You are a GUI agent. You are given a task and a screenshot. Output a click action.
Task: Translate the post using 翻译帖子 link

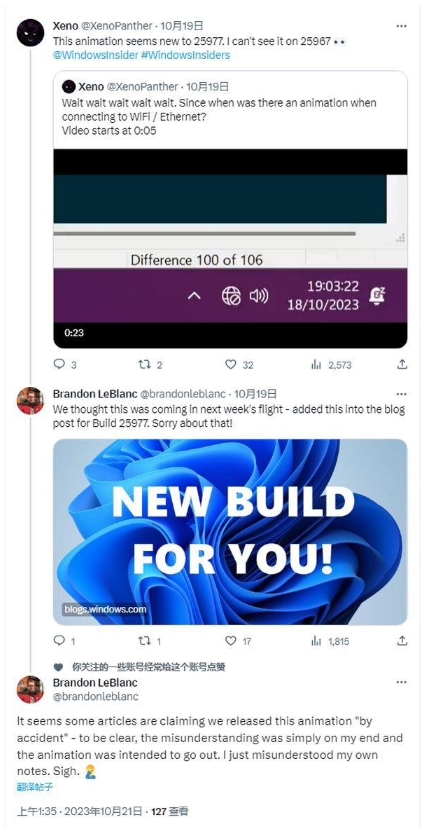point(35,786)
